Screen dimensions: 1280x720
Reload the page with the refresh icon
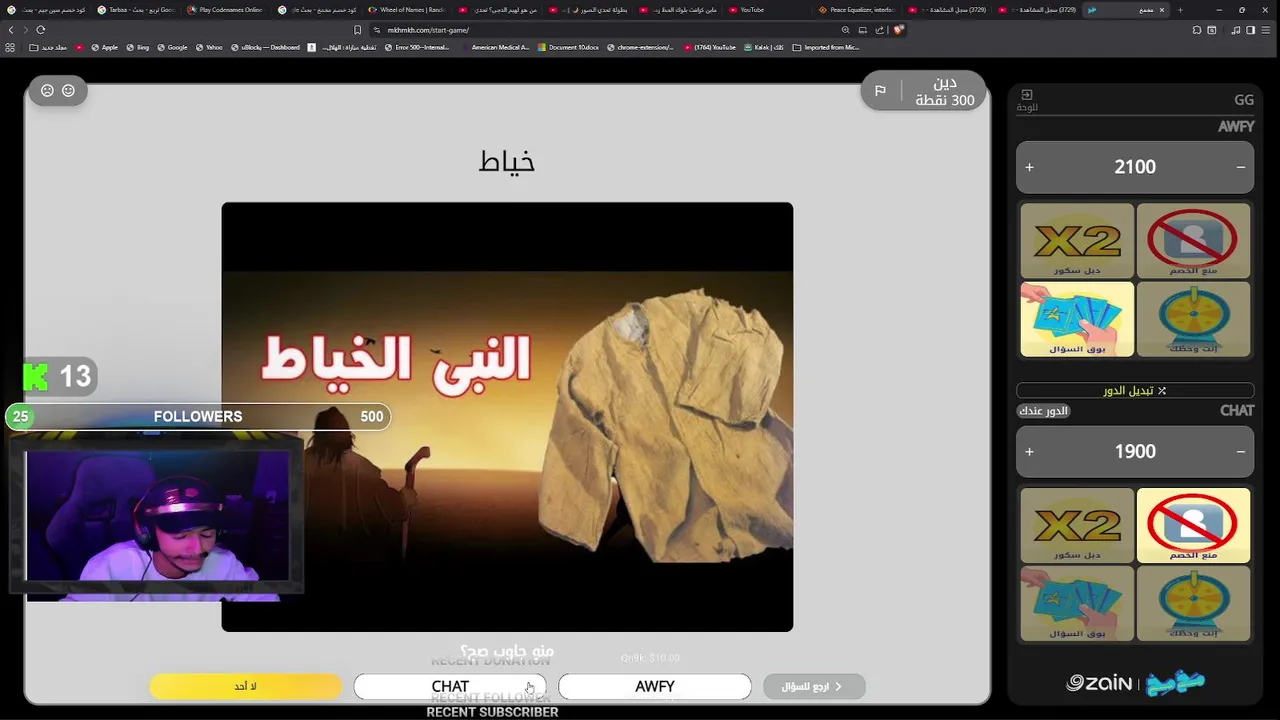pos(41,30)
